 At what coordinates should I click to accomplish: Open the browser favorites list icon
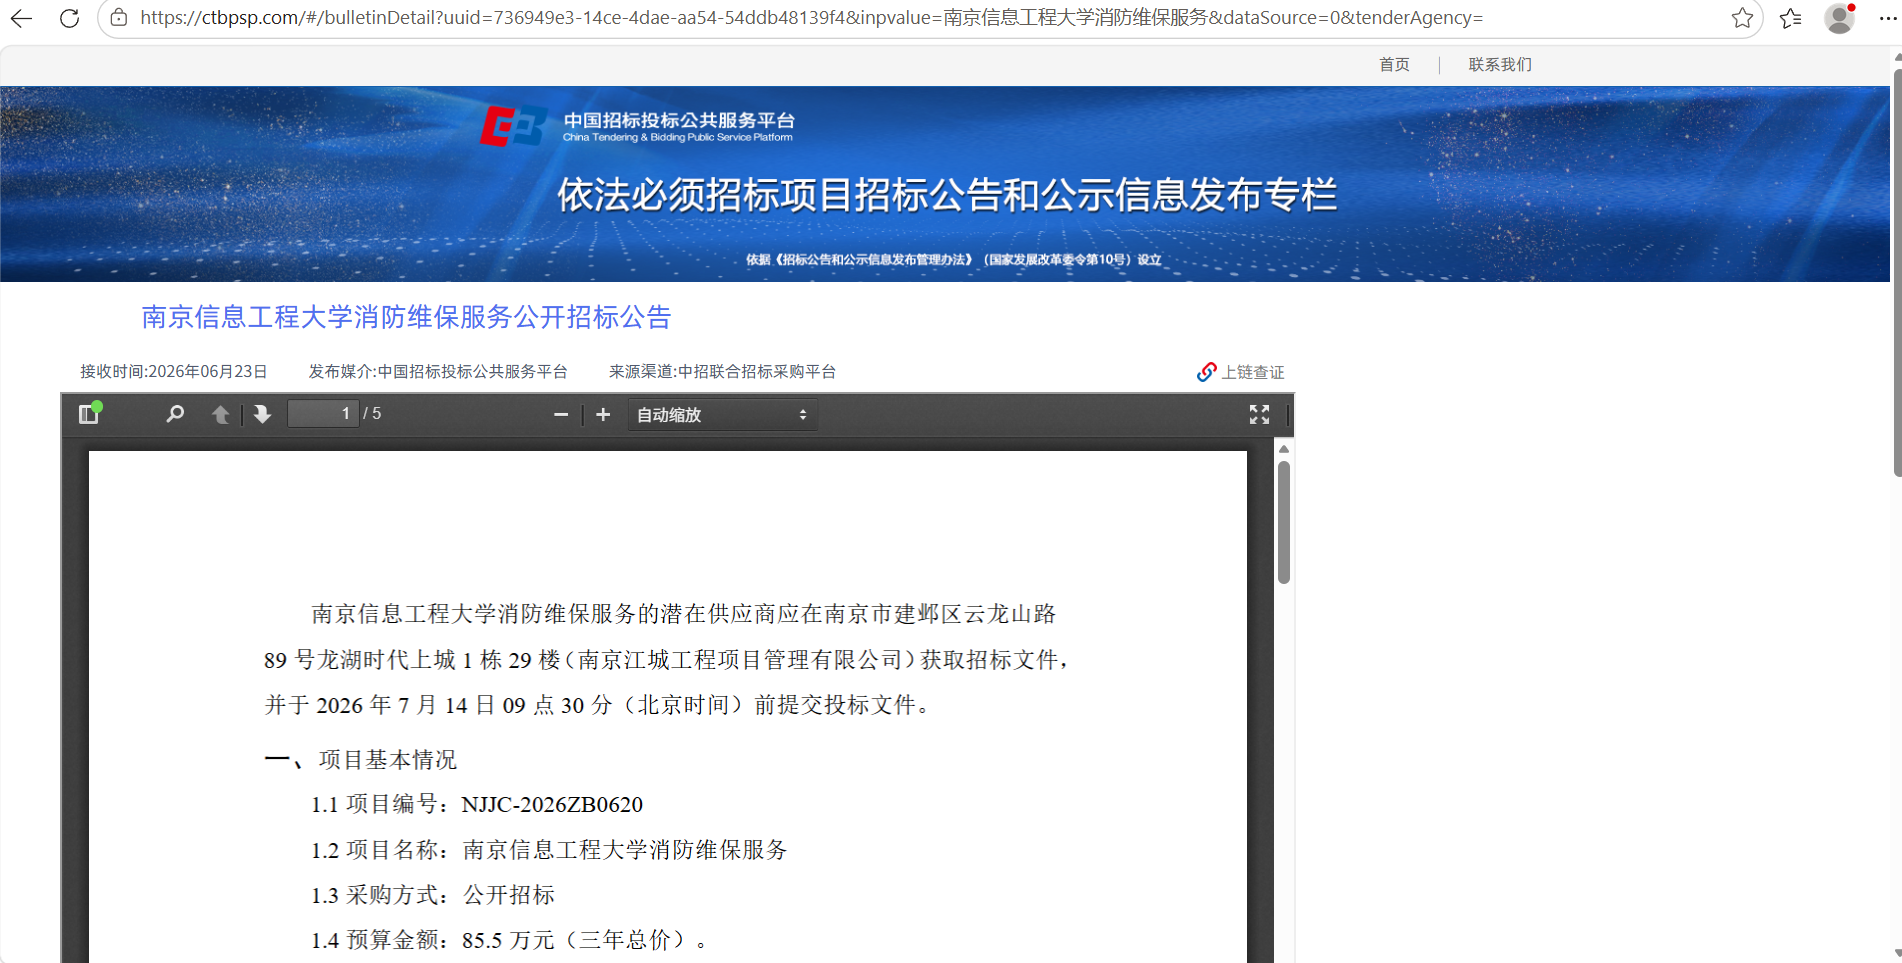[x=1791, y=18]
